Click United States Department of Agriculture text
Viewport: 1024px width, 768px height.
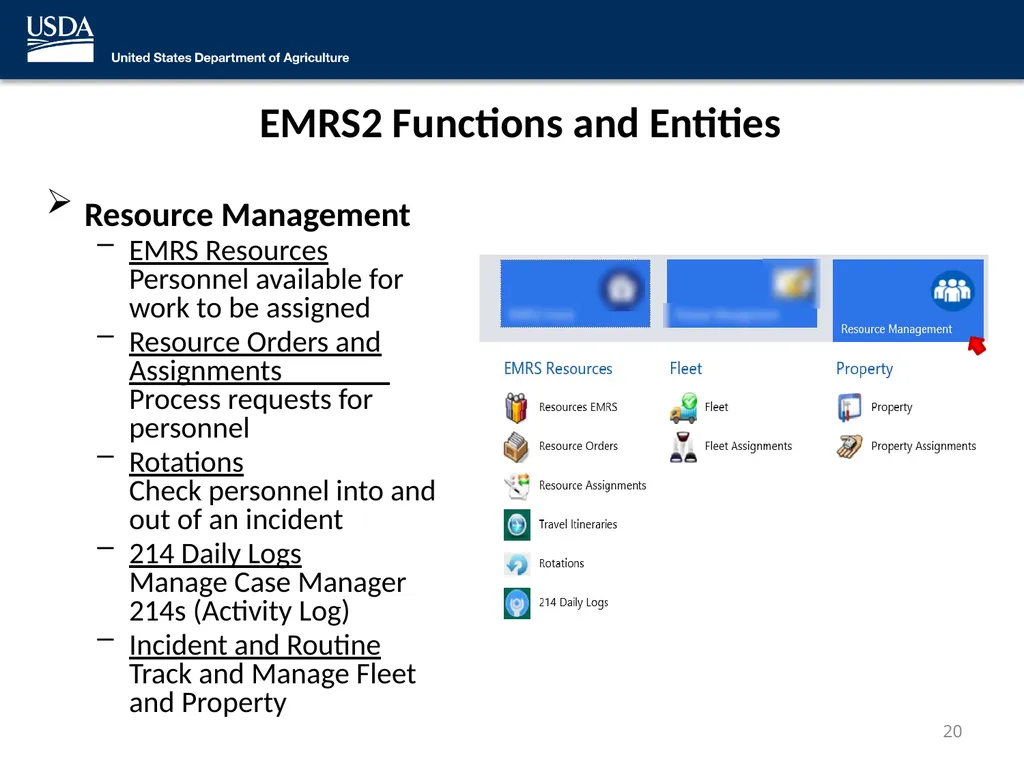click(x=230, y=57)
